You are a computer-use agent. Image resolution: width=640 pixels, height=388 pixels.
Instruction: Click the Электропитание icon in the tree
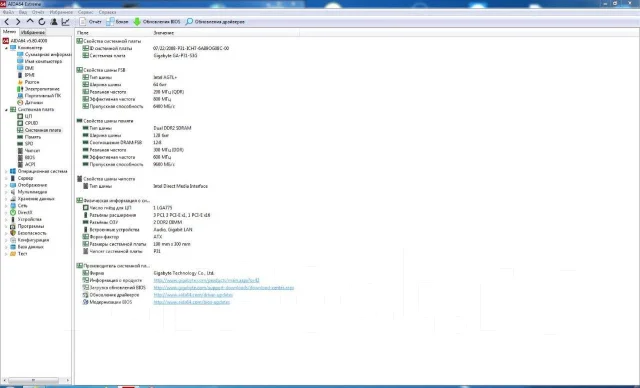[x=20, y=89]
